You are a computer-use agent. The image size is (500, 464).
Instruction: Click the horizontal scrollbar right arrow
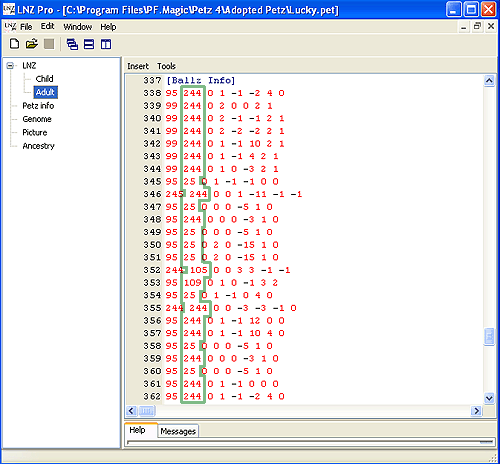(477, 411)
